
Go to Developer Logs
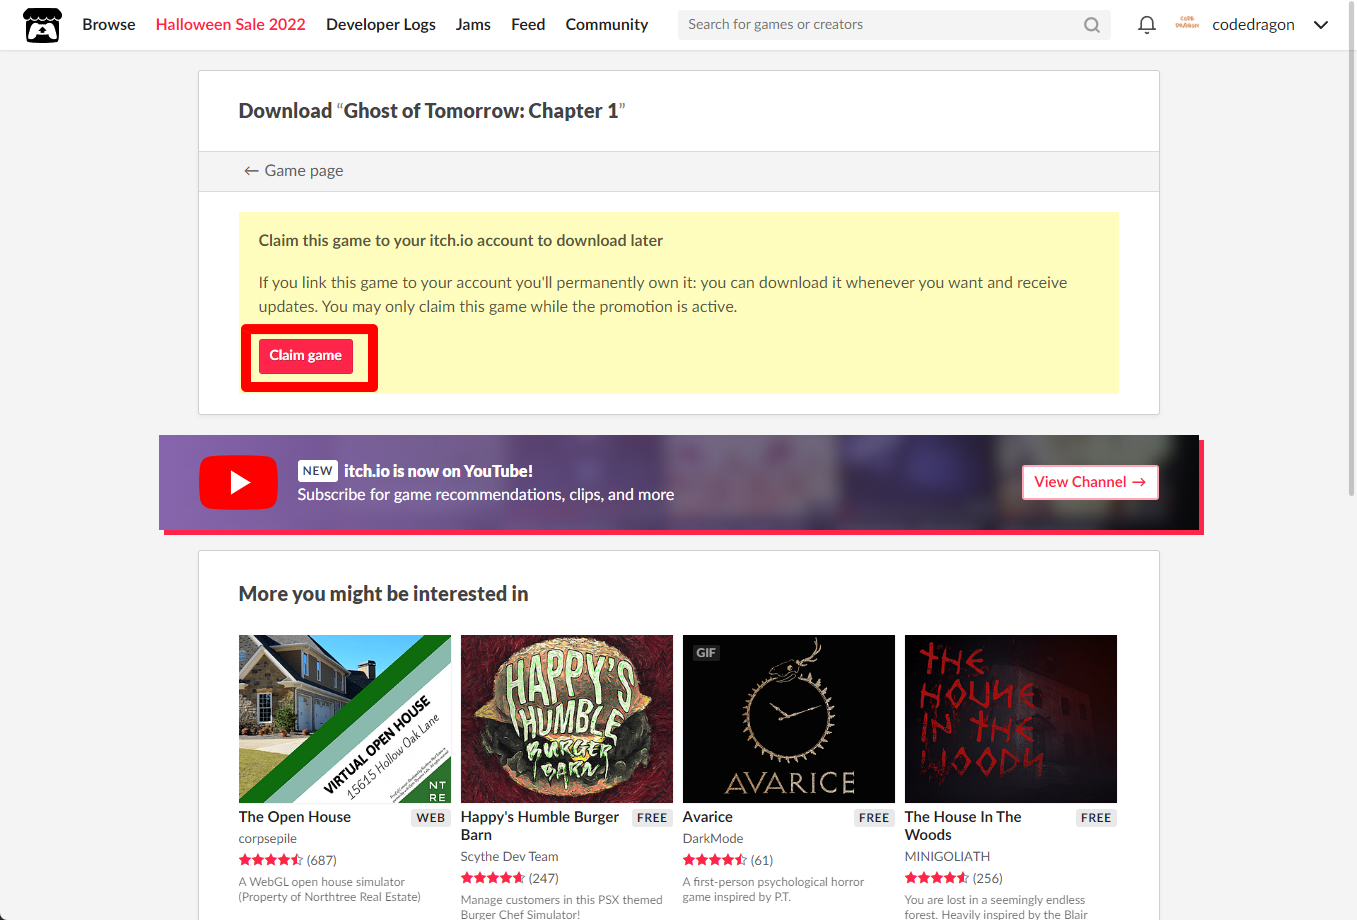pyautogui.click(x=381, y=24)
